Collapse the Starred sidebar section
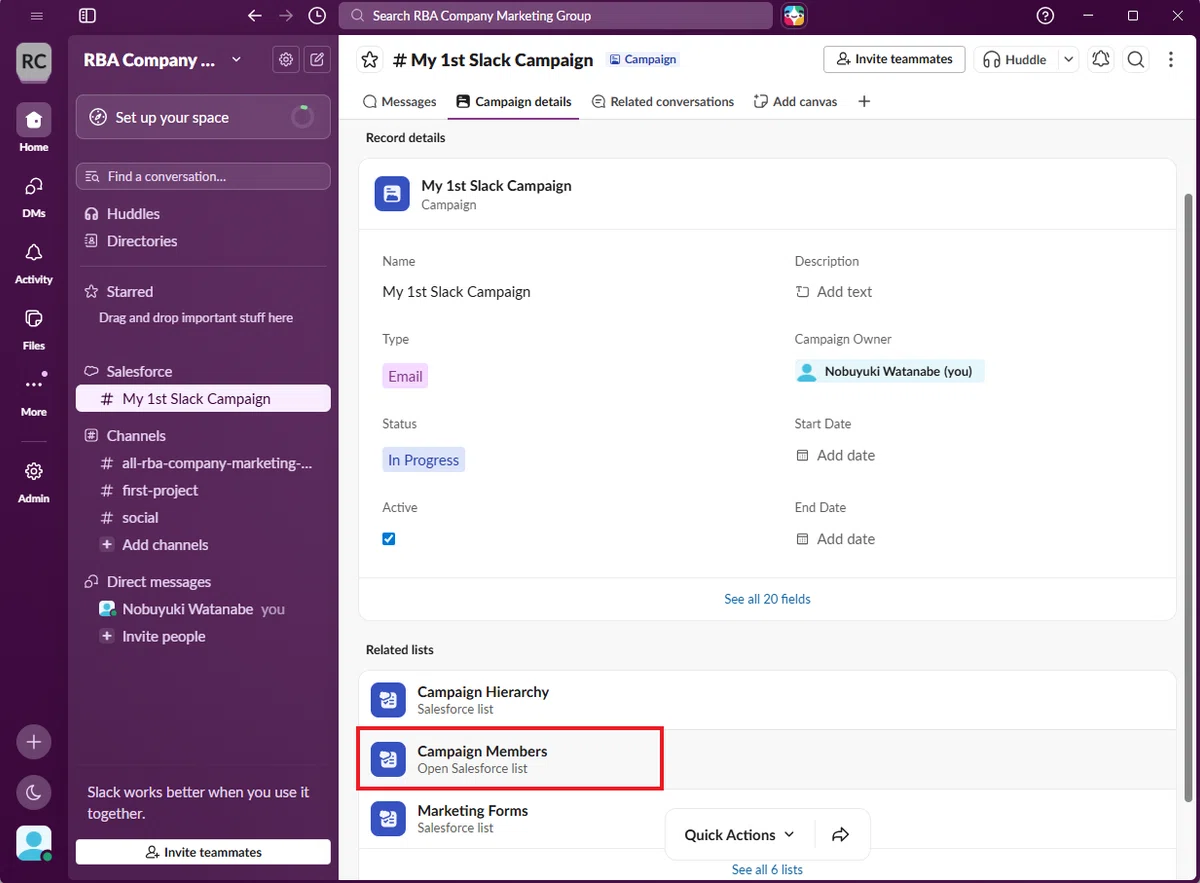This screenshot has height=883, width=1200. click(x=118, y=292)
